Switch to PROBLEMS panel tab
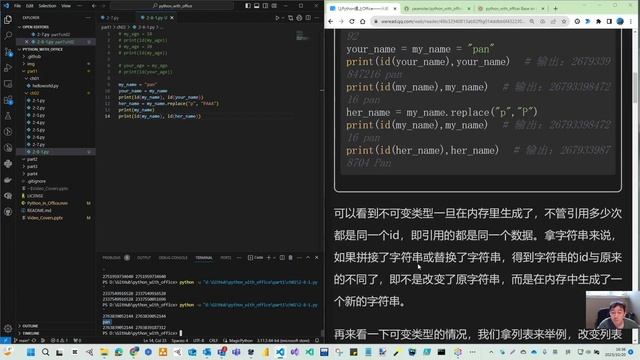640x360 pixels. point(111,258)
